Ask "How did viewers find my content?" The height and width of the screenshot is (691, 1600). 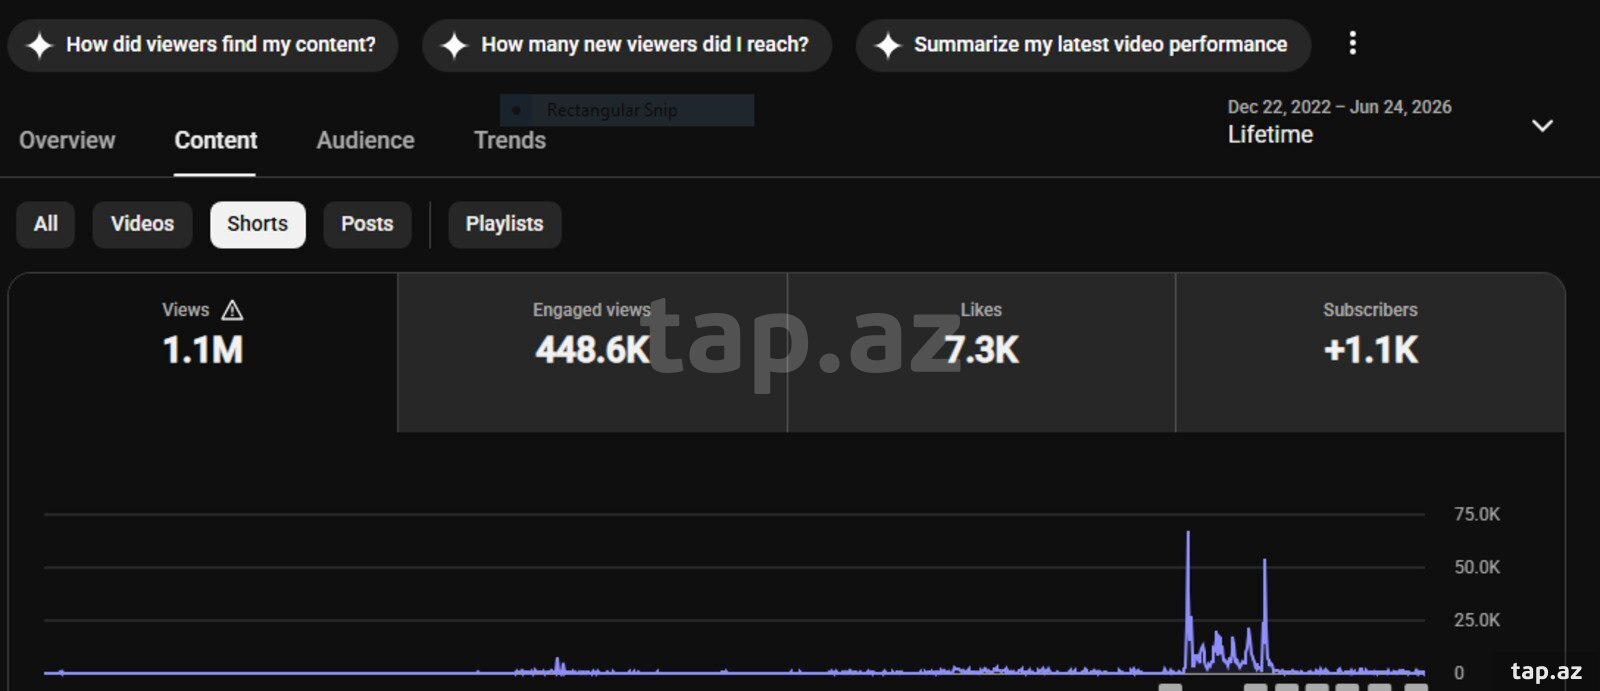(203, 45)
